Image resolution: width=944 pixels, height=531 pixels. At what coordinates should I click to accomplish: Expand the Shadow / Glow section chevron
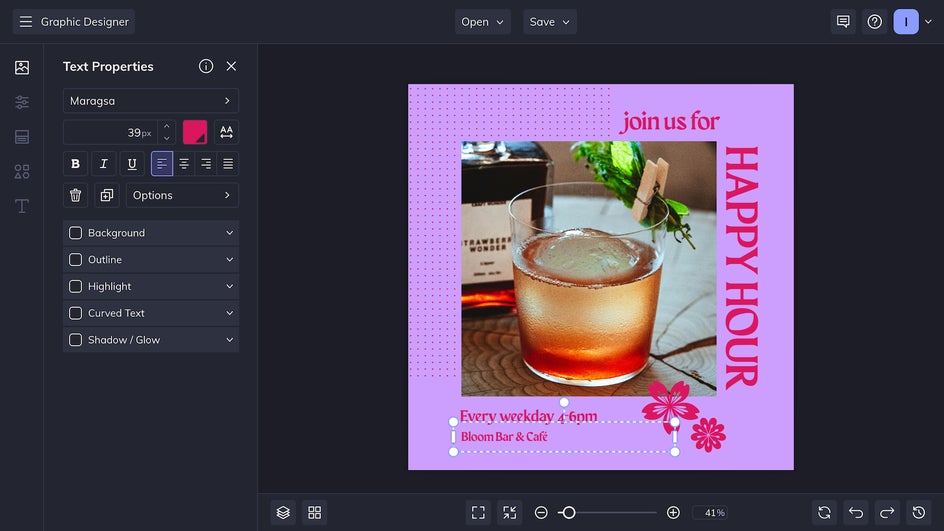pos(229,340)
